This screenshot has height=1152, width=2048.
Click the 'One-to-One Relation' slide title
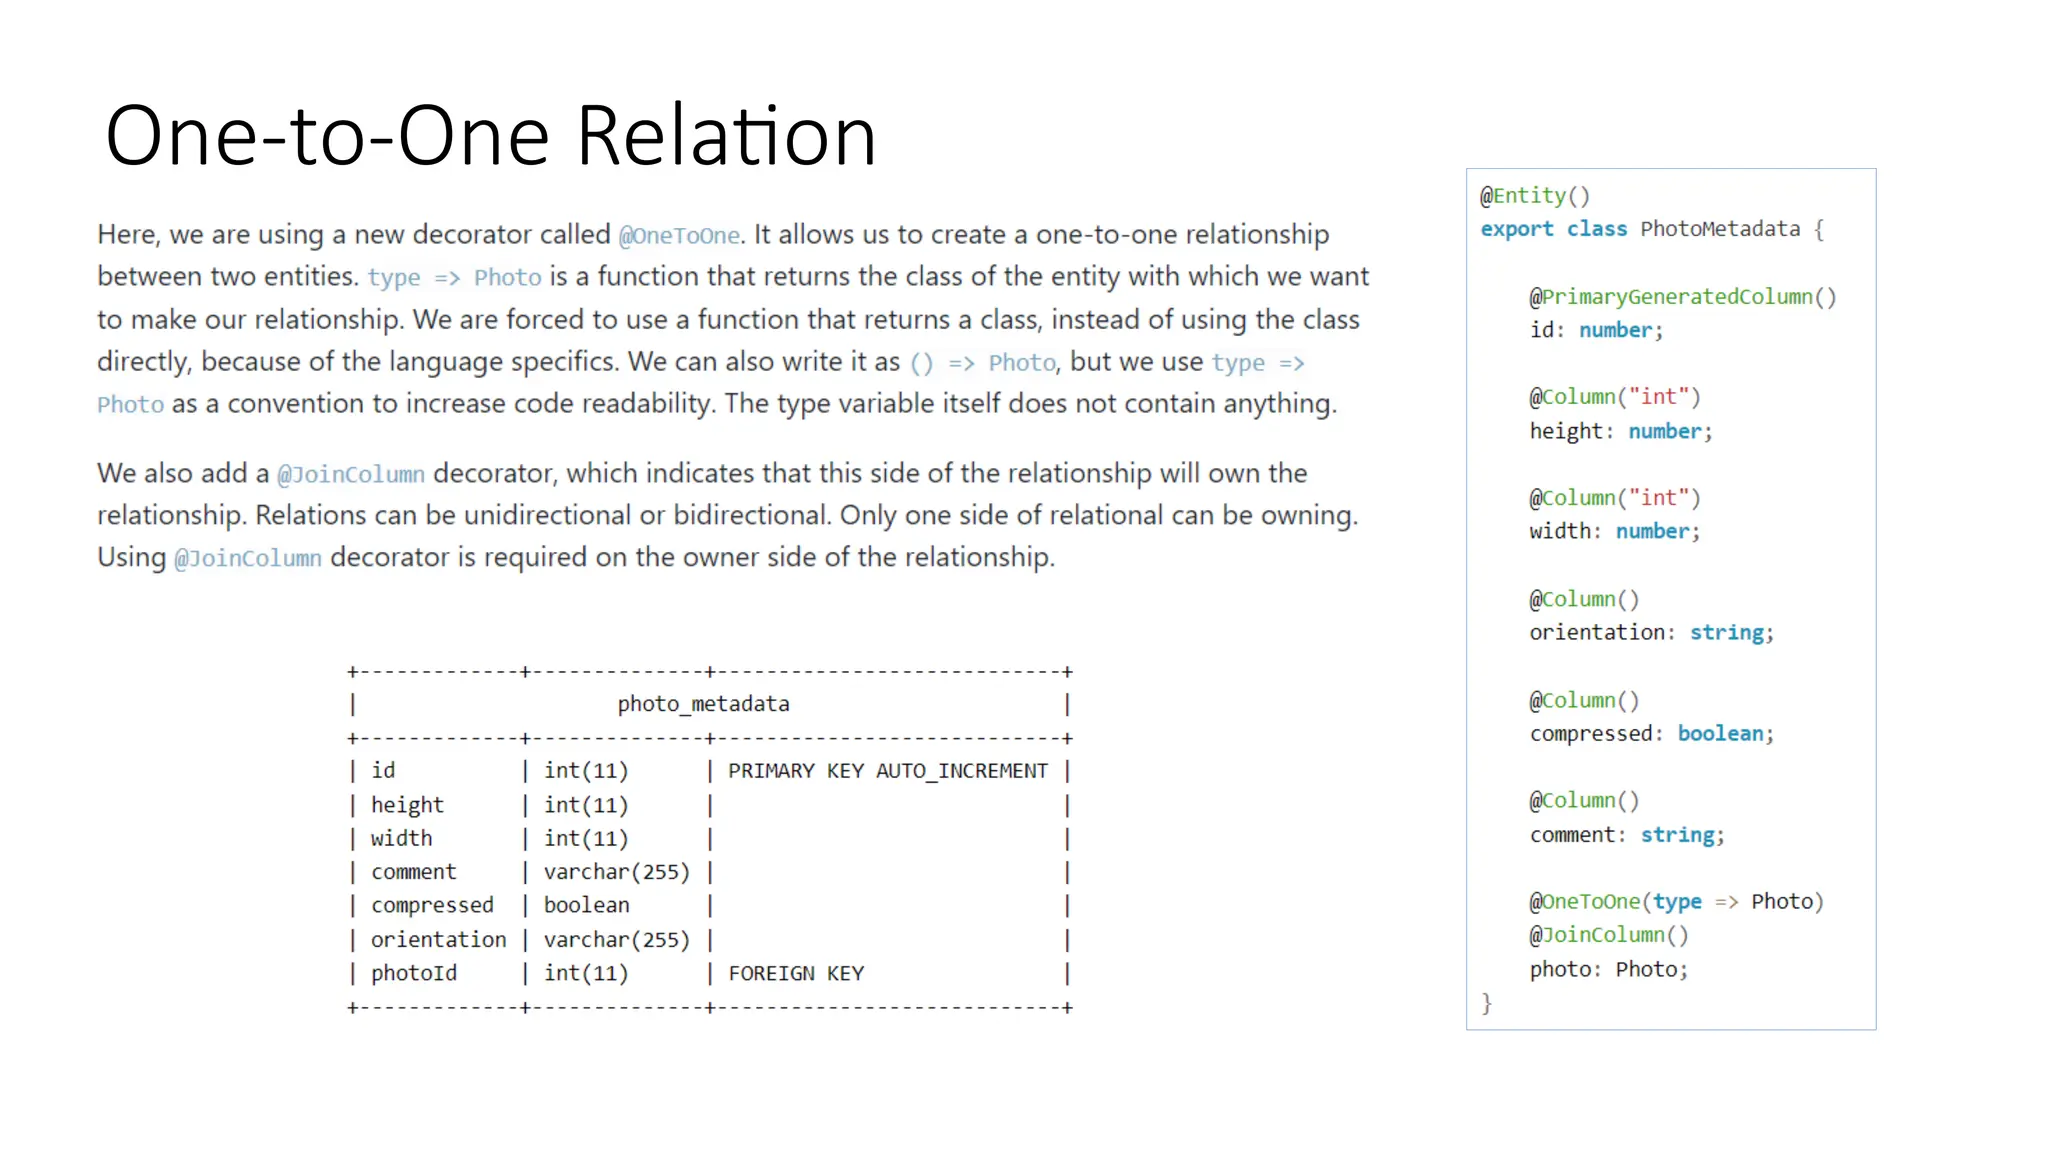tap(491, 135)
